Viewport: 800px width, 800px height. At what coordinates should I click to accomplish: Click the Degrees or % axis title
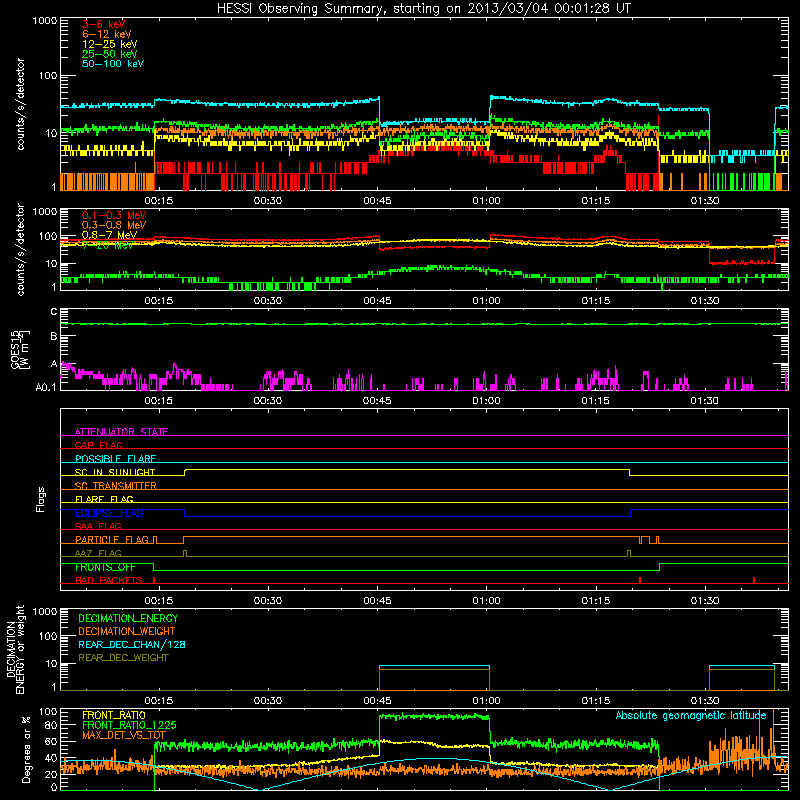pos(27,750)
